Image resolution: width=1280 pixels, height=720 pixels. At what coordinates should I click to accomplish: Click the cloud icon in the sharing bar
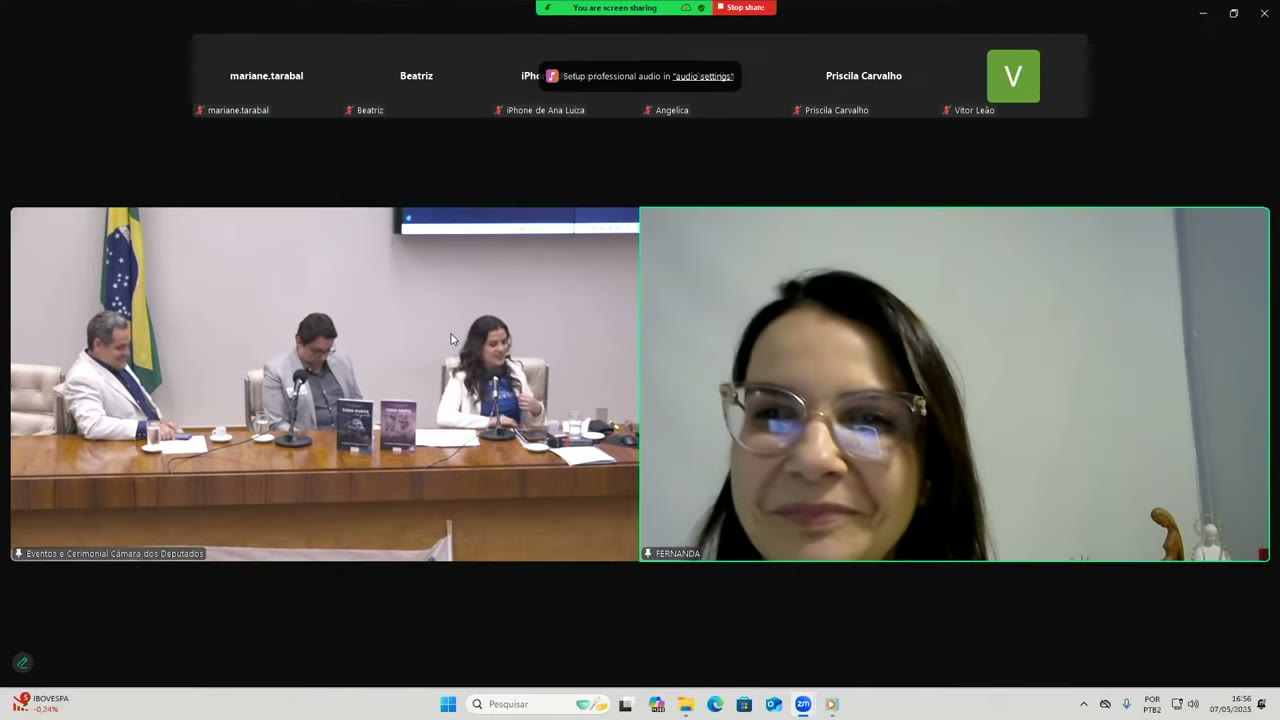coord(686,8)
